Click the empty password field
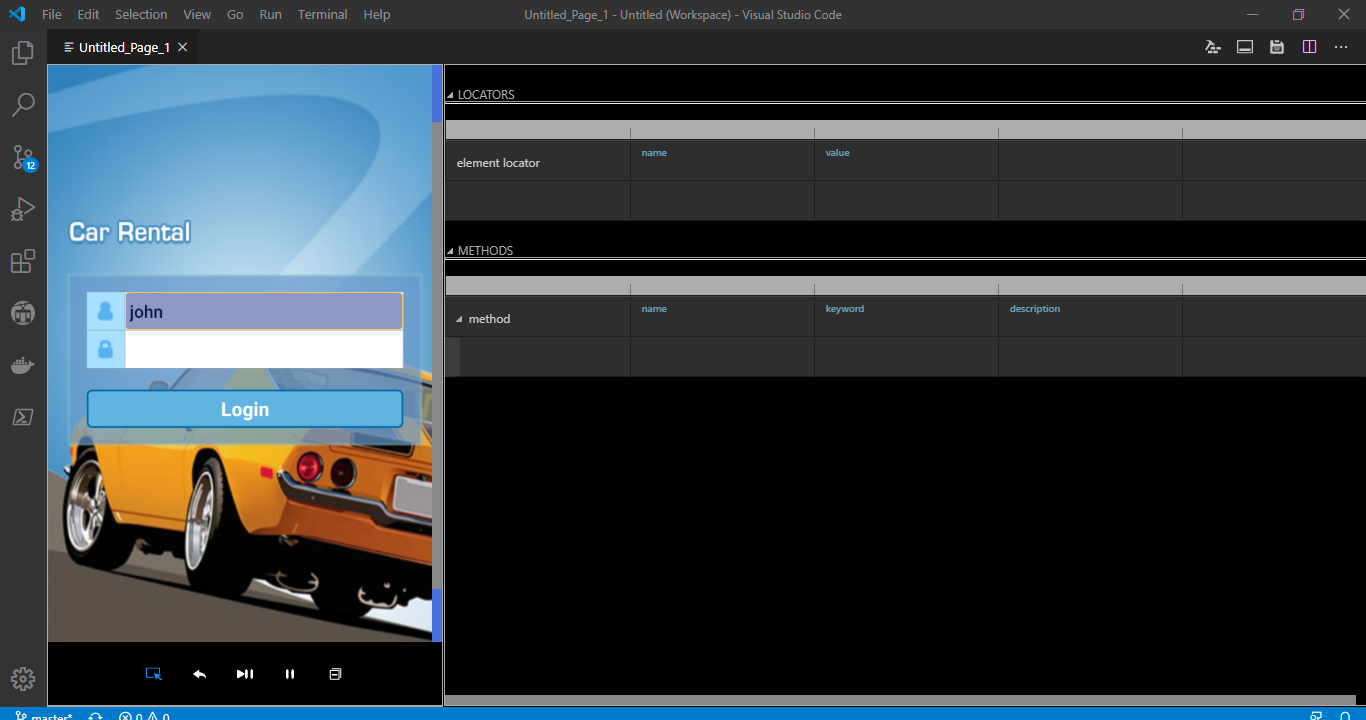The image size is (1366, 720). tap(264, 349)
